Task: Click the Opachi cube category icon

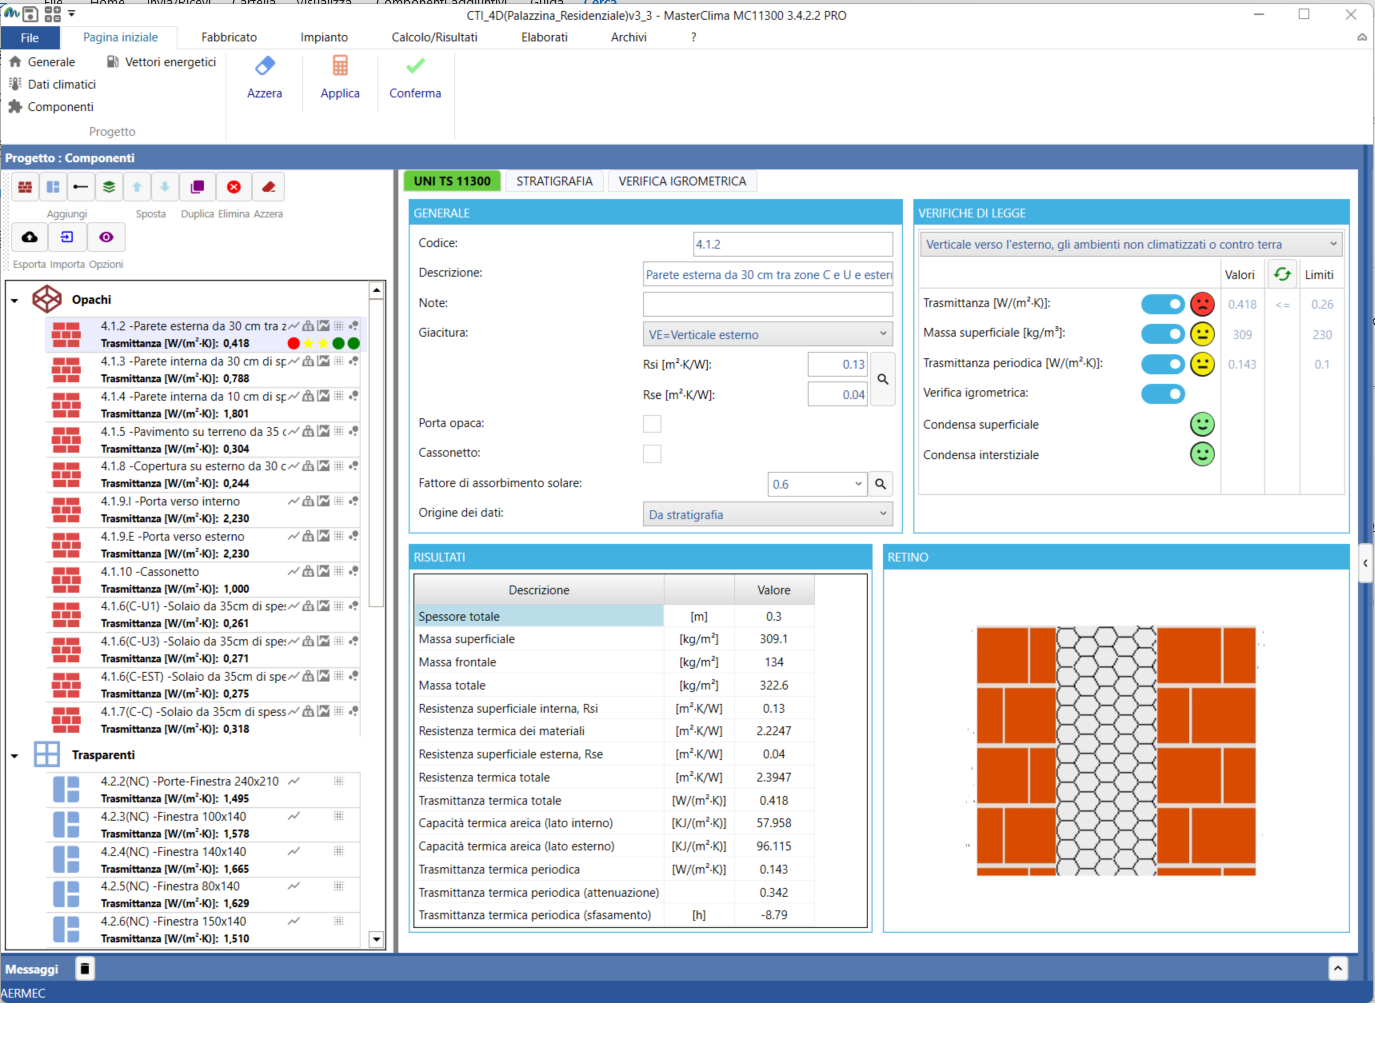Action: [x=47, y=299]
